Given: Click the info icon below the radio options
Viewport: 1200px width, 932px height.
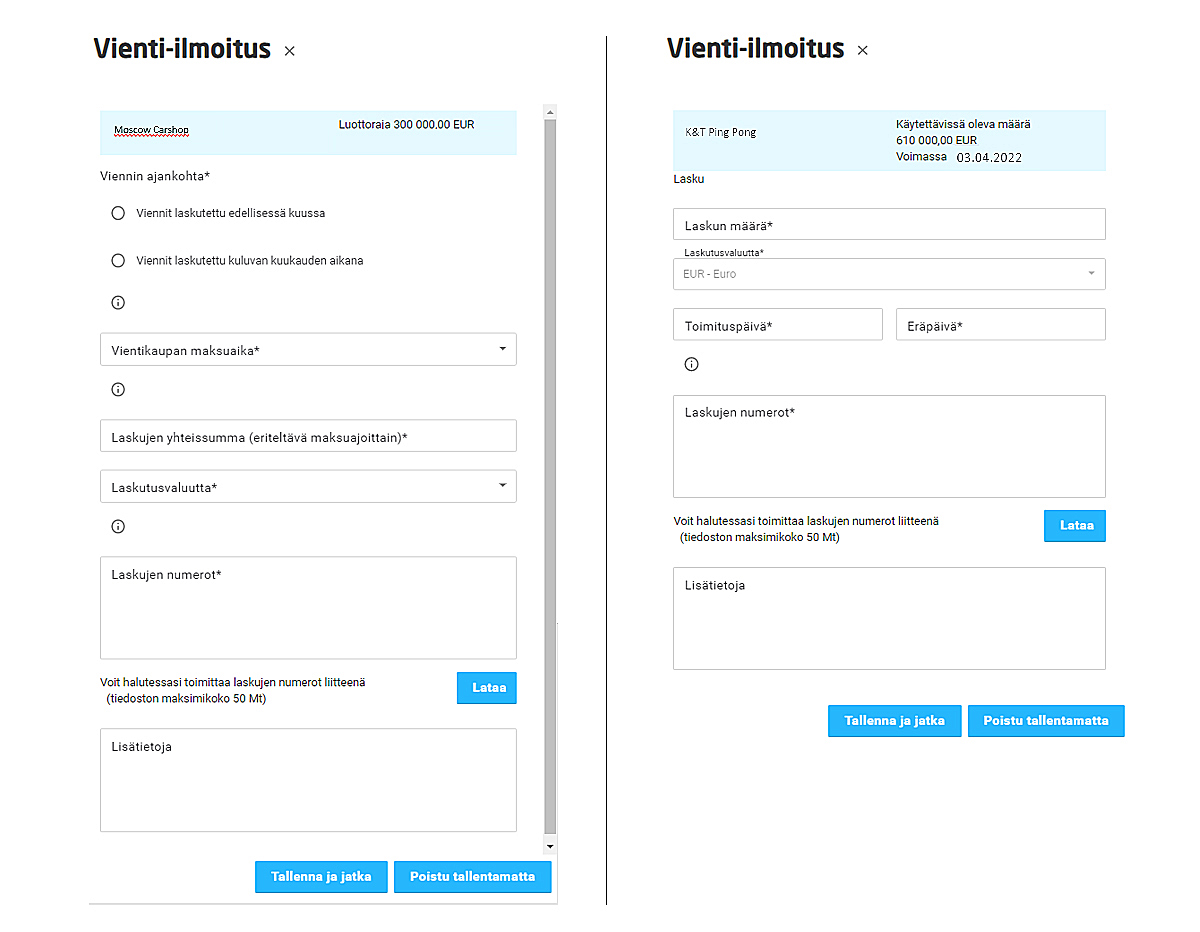Looking at the screenshot, I should click(118, 303).
